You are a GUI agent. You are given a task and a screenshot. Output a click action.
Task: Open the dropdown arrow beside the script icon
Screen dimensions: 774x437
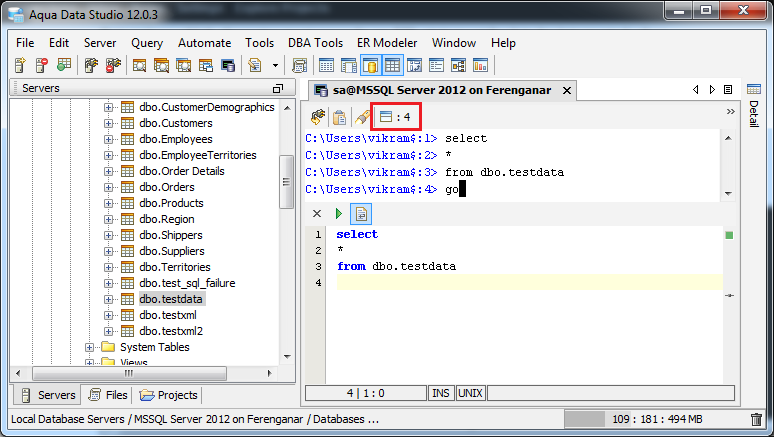pyautogui.click(x=275, y=65)
